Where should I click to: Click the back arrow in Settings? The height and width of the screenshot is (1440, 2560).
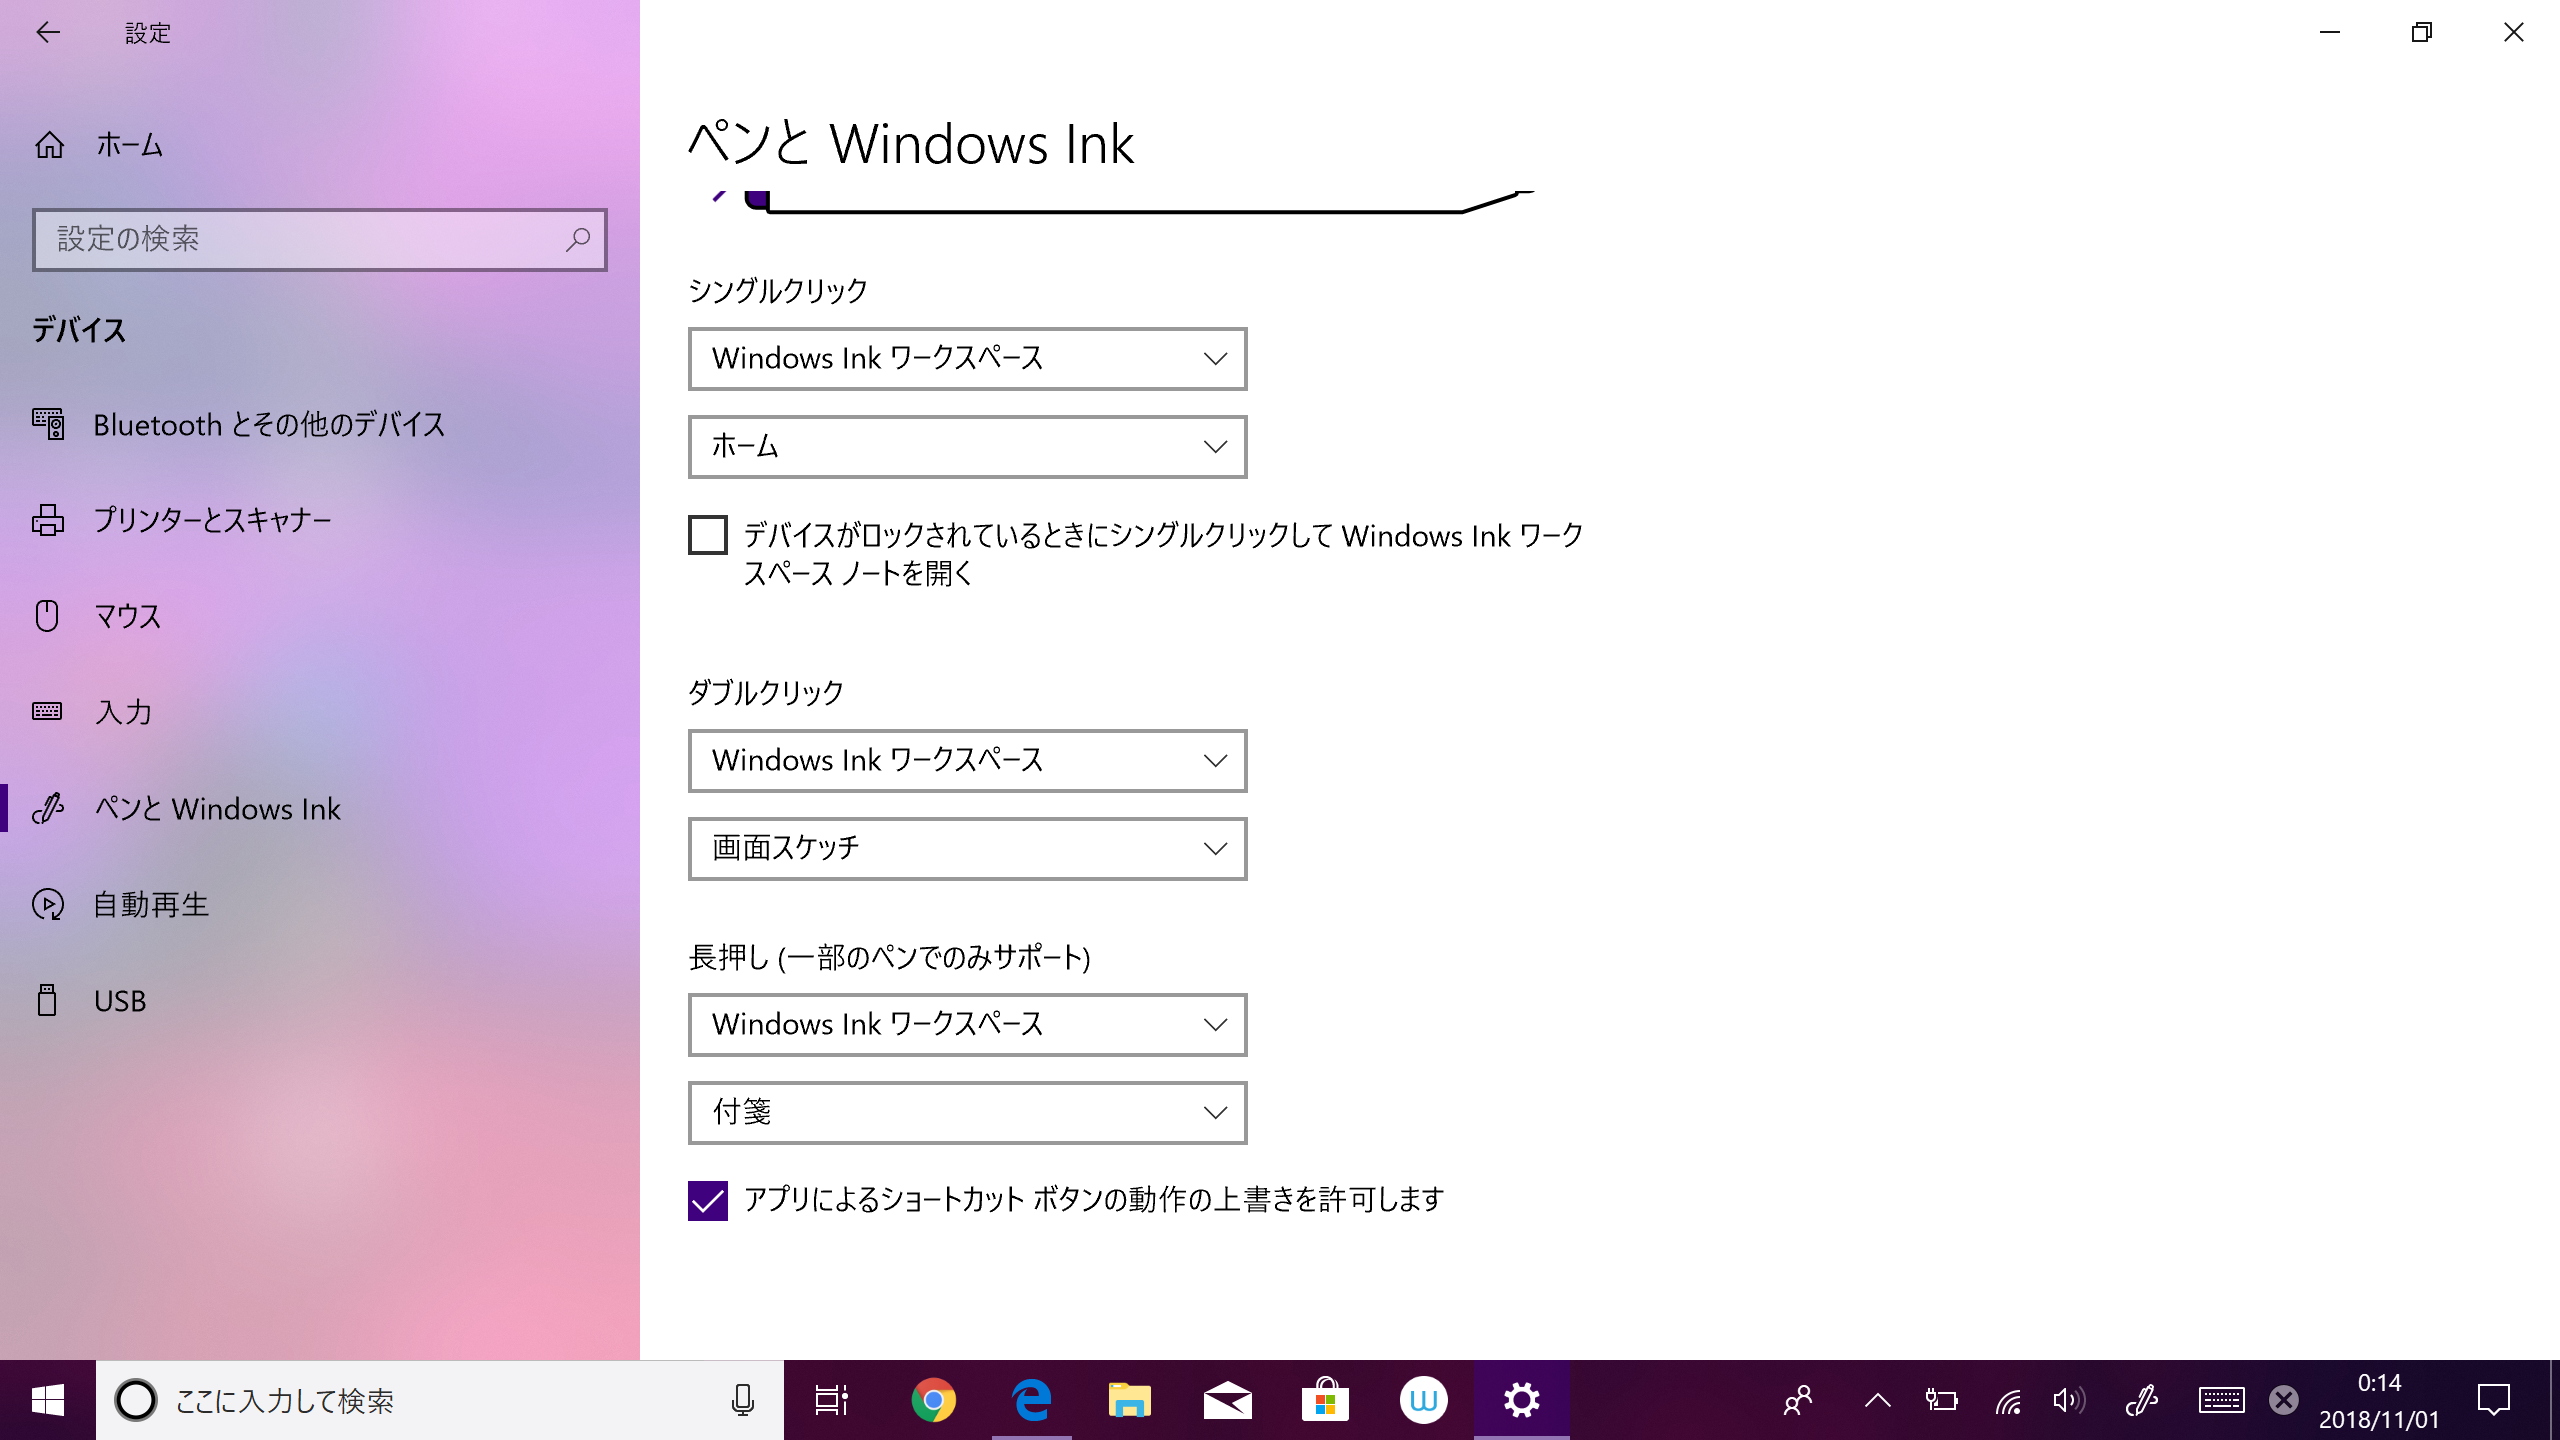(x=47, y=32)
